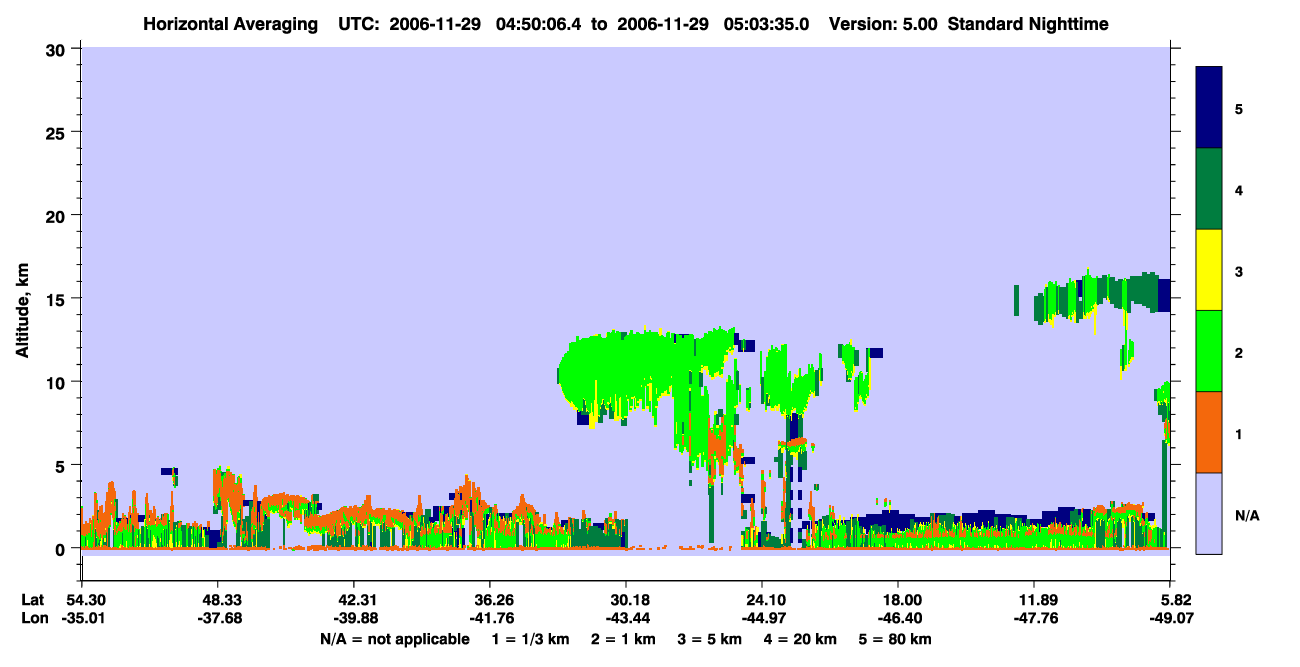Click the altitude tick label 15
Viewport: 1300px width, 667px height.
click(x=57, y=298)
